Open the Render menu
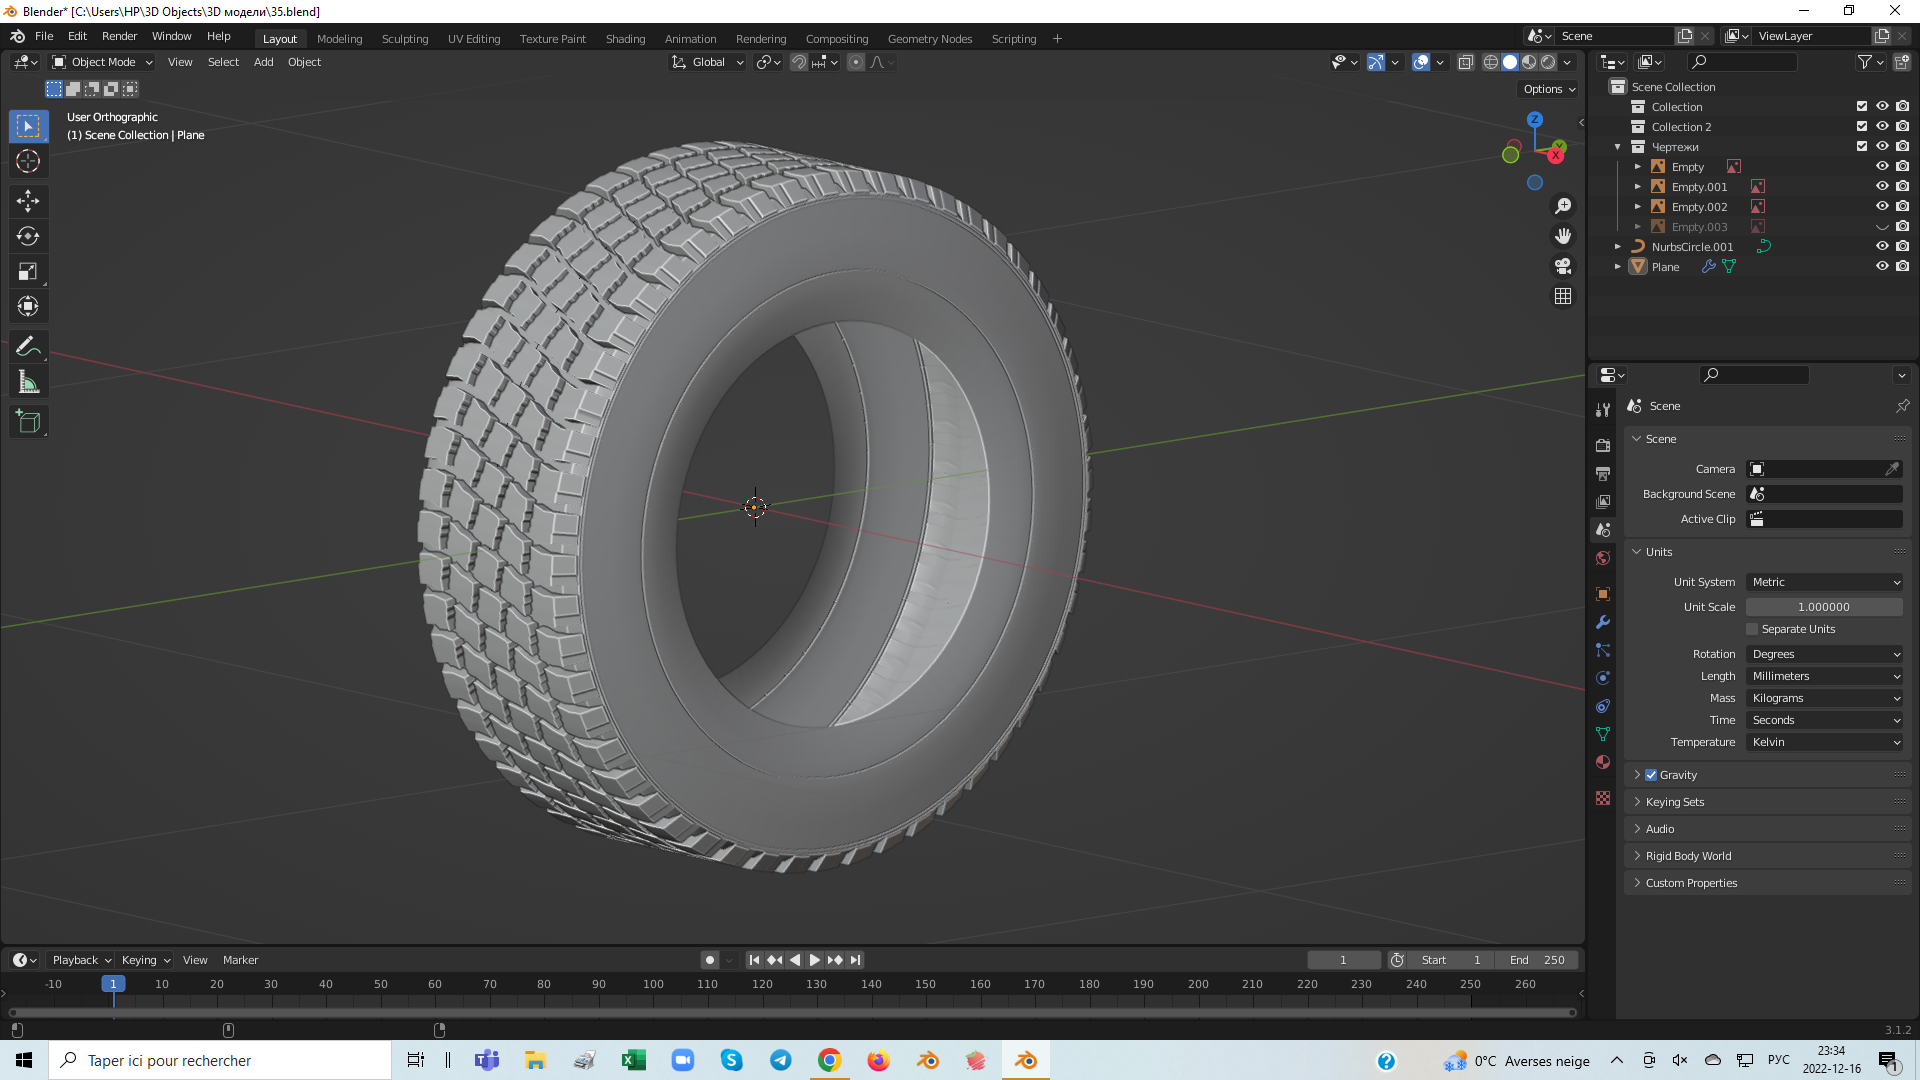Viewport: 1920px width, 1080px height. tap(119, 36)
